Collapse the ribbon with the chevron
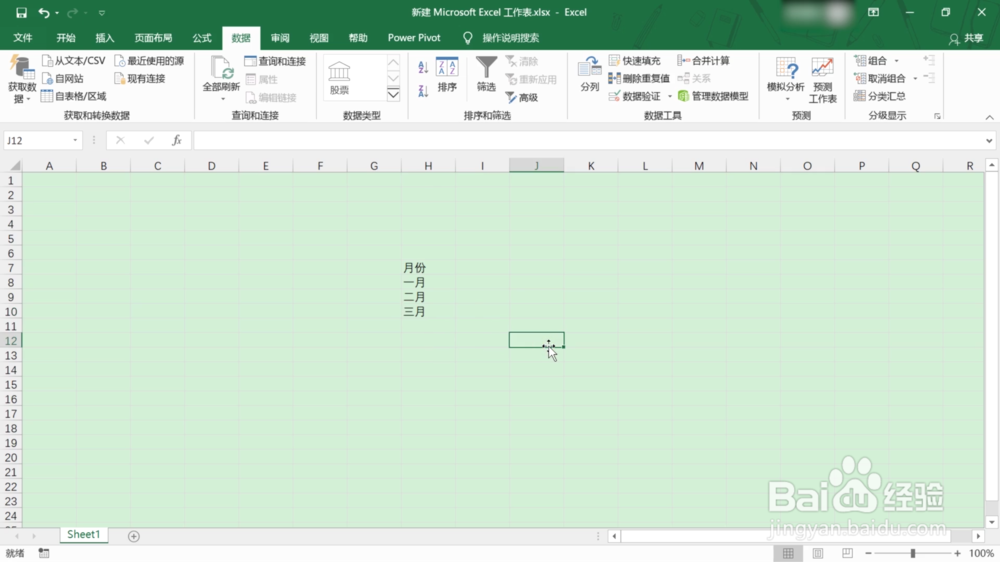Viewport: 1000px width, 562px height. click(x=989, y=117)
